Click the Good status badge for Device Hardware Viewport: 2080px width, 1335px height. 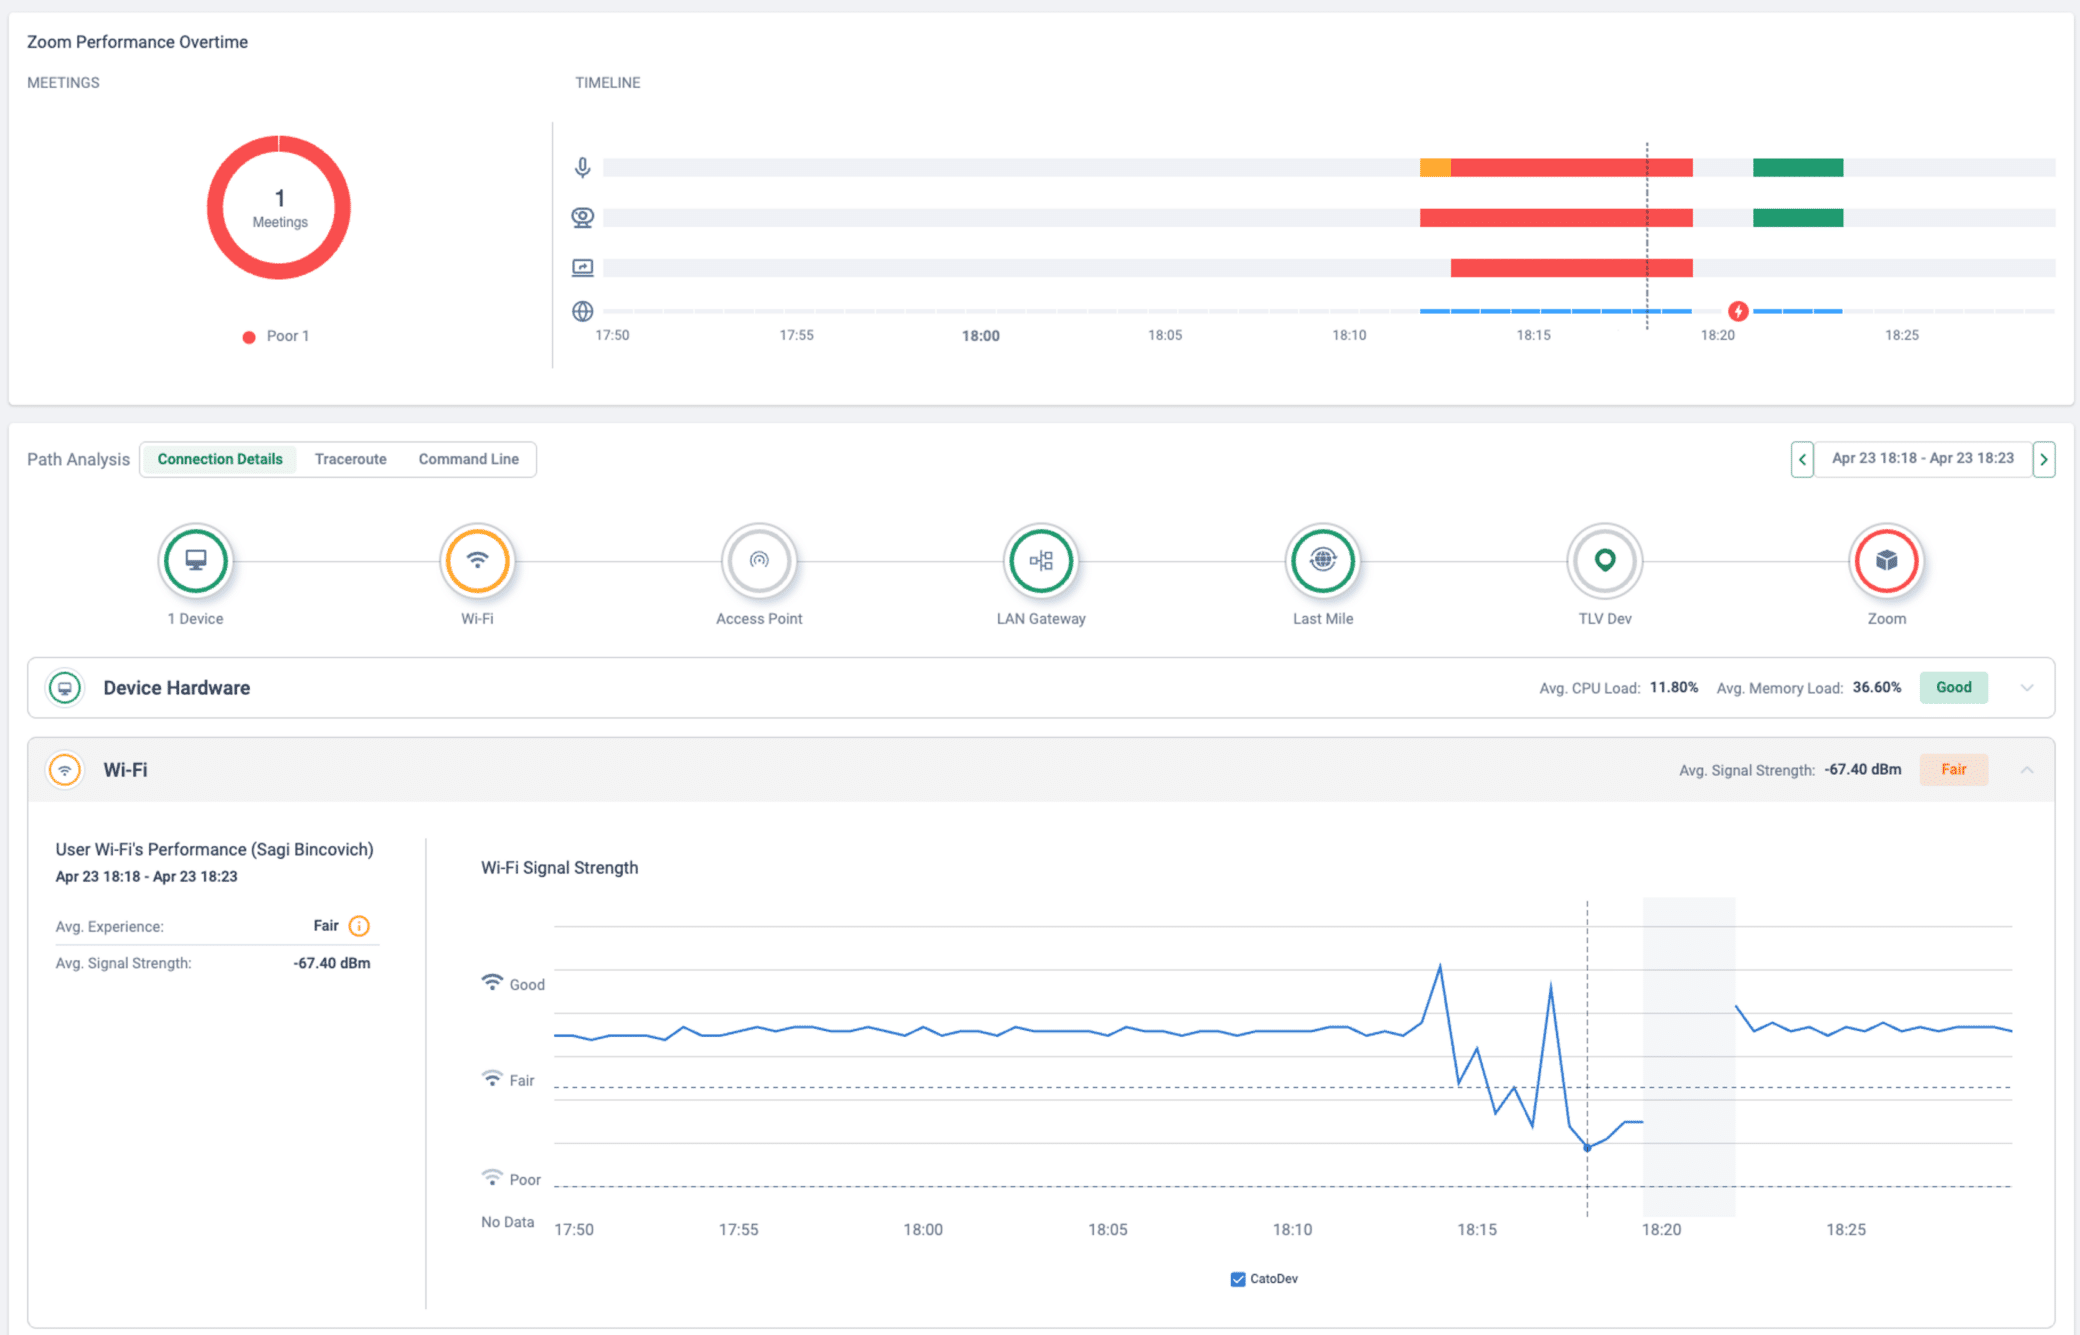pyautogui.click(x=1953, y=687)
